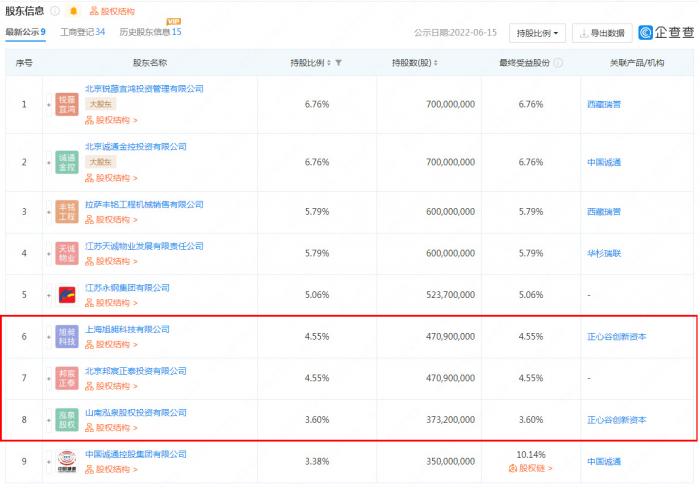The image size is (700, 488).
Task: Click the 企查查 logo
Action: pyautogui.click(x=666, y=33)
